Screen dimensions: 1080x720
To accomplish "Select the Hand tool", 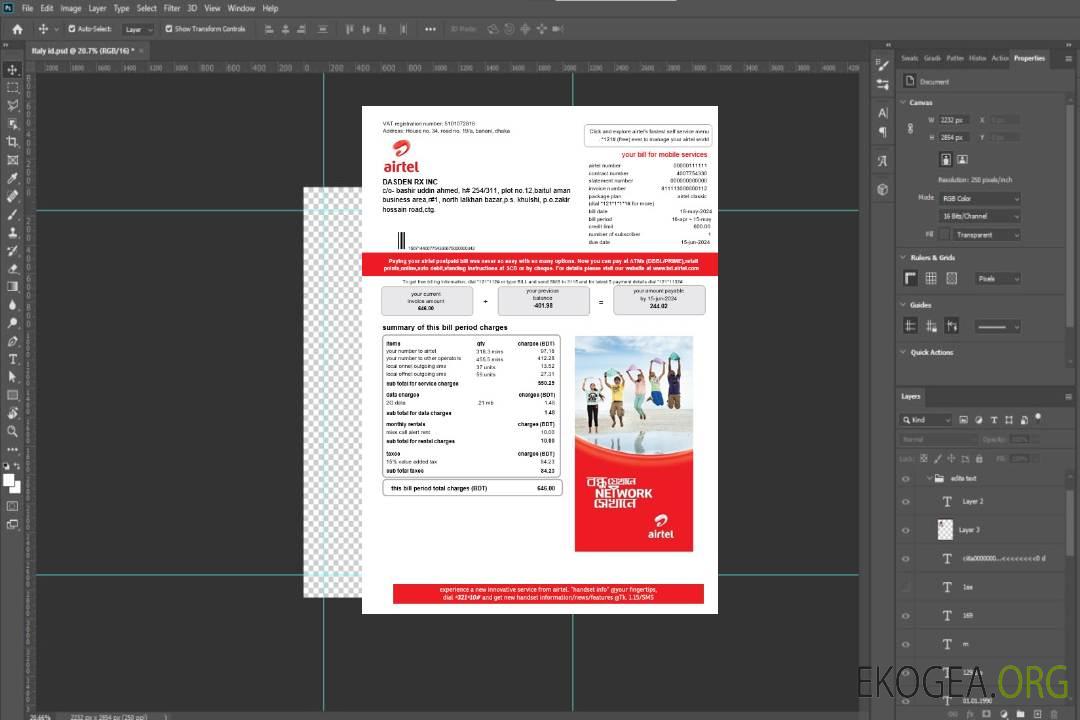I will [12, 413].
